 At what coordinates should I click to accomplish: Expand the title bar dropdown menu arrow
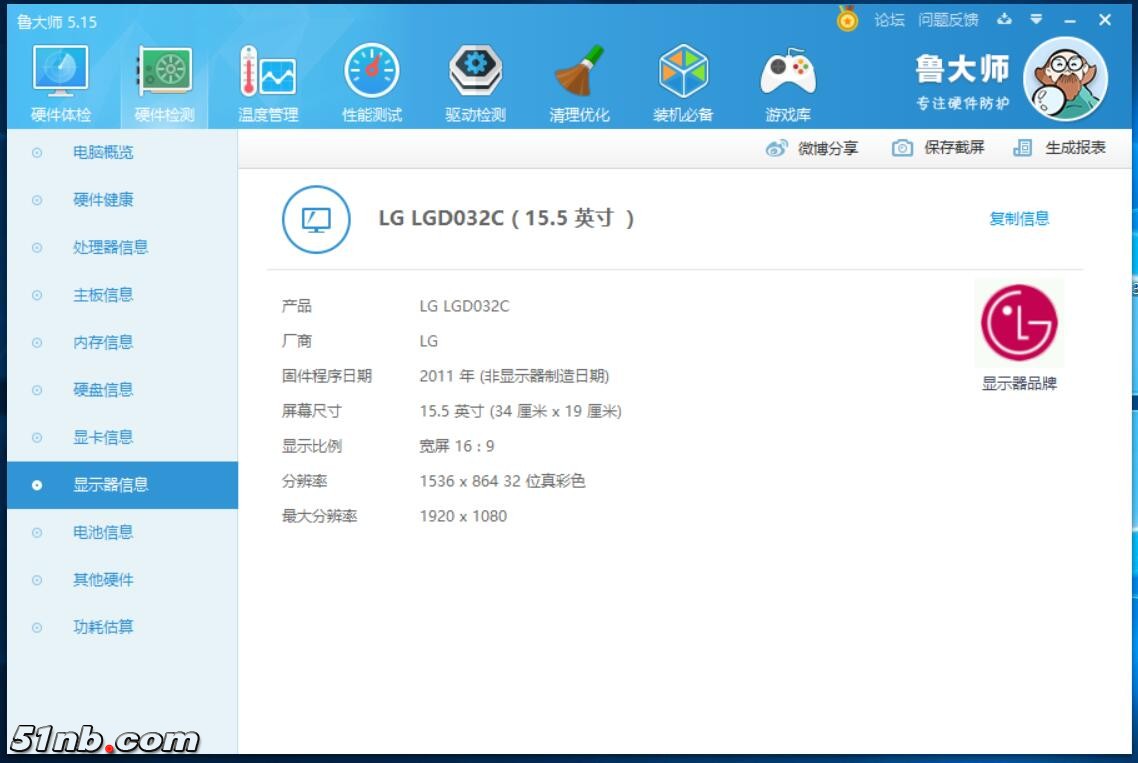(x=1036, y=20)
